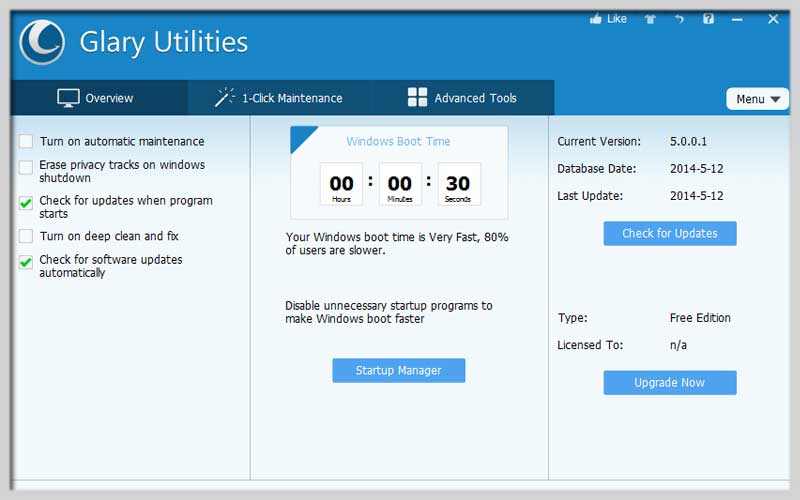Click the undo/restore arrow icon
The height and width of the screenshot is (500, 800).
[679, 19]
